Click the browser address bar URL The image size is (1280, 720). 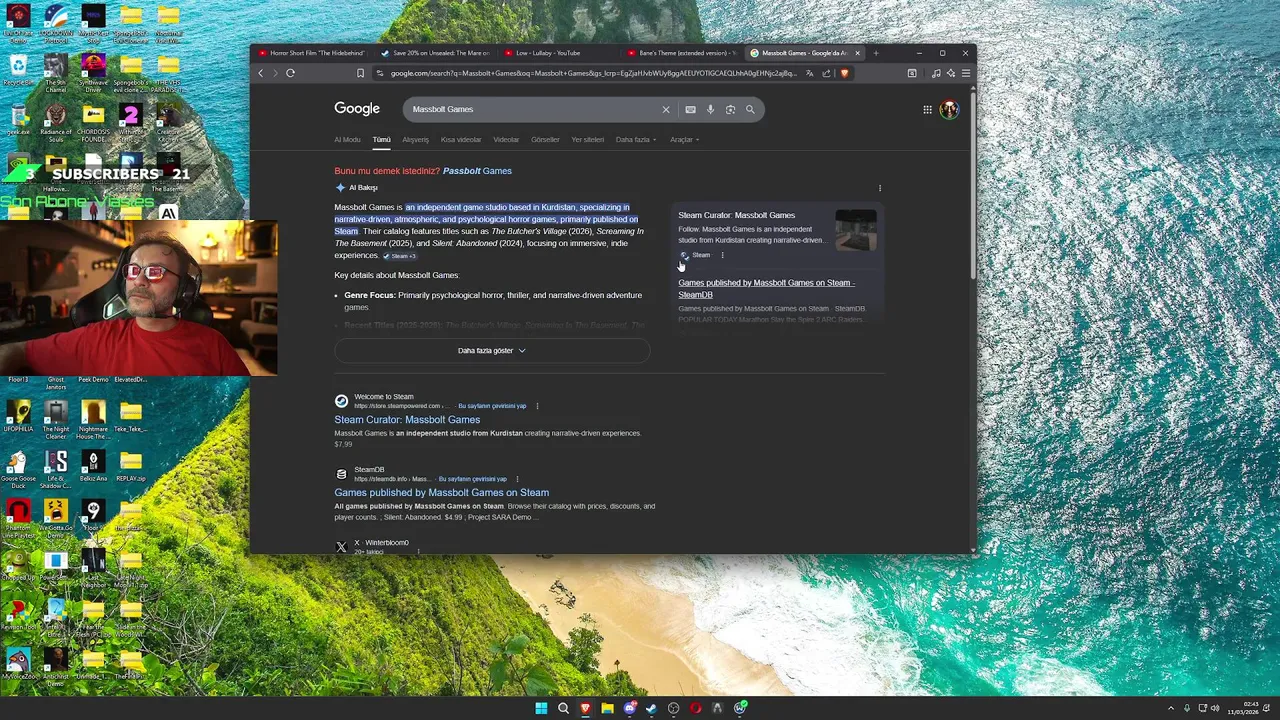593,73
